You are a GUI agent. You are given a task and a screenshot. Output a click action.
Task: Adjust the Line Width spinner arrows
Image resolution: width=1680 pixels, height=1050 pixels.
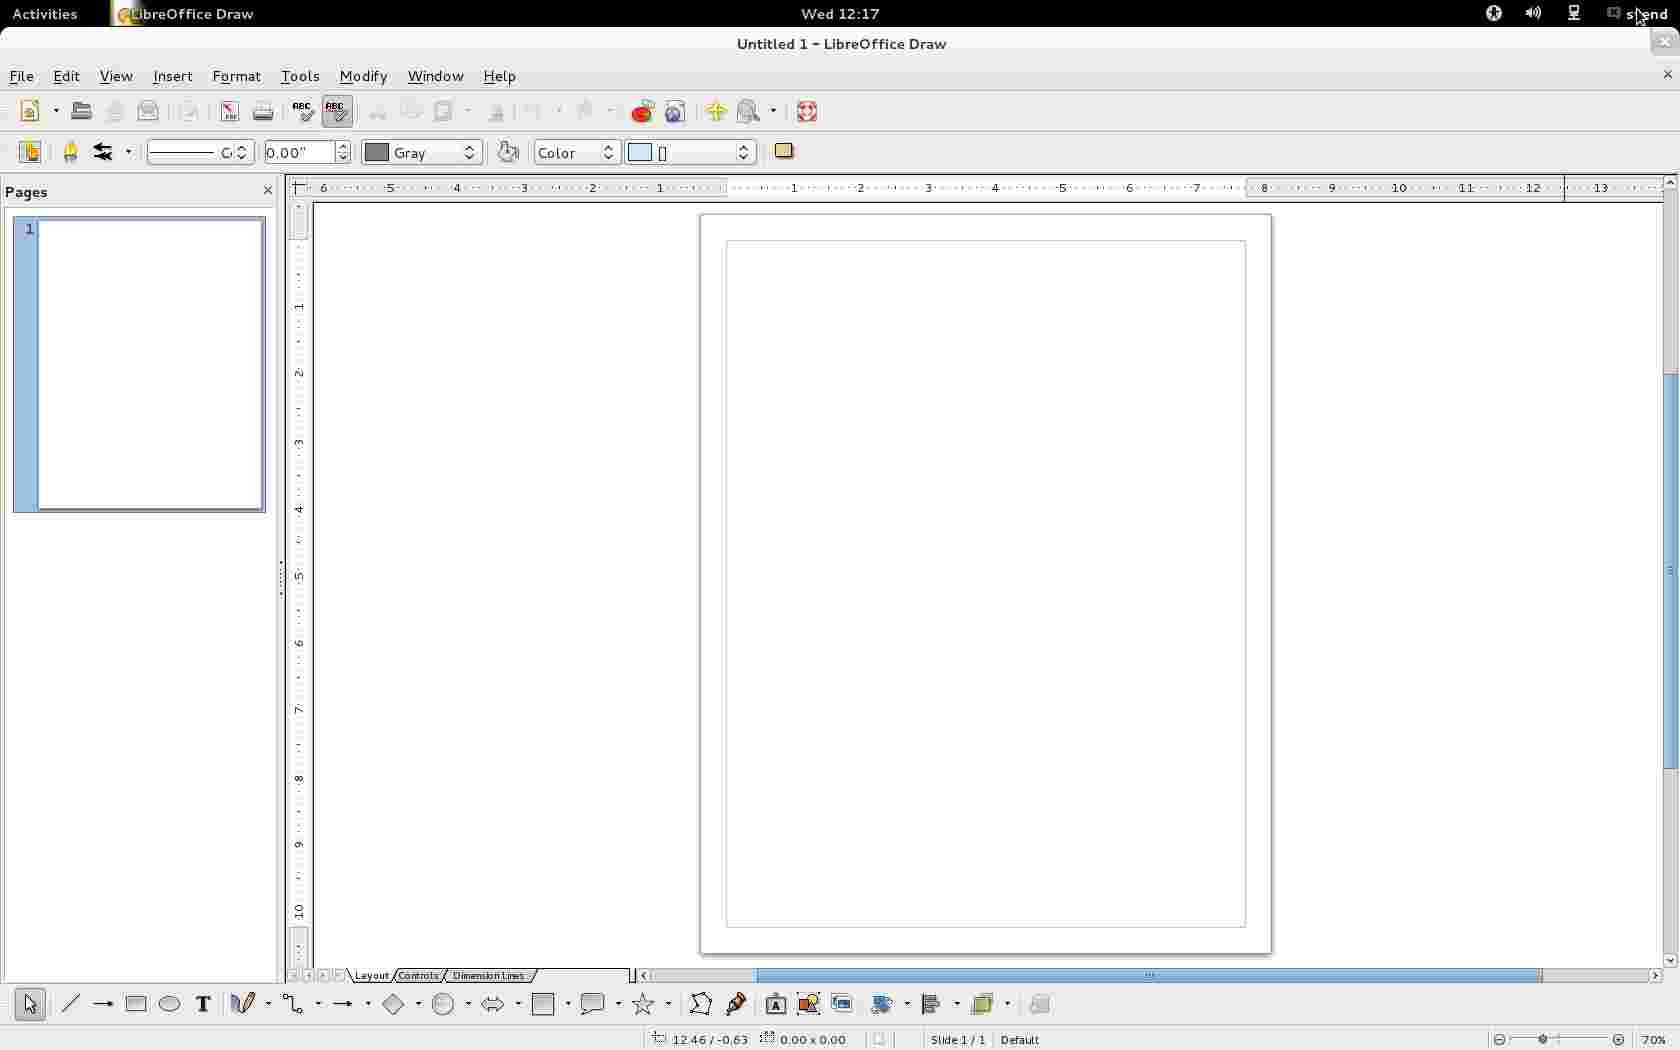coord(344,152)
